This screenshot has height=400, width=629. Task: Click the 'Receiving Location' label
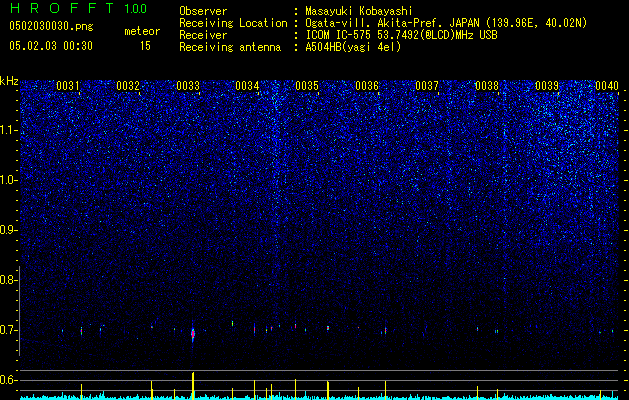point(233,23)
